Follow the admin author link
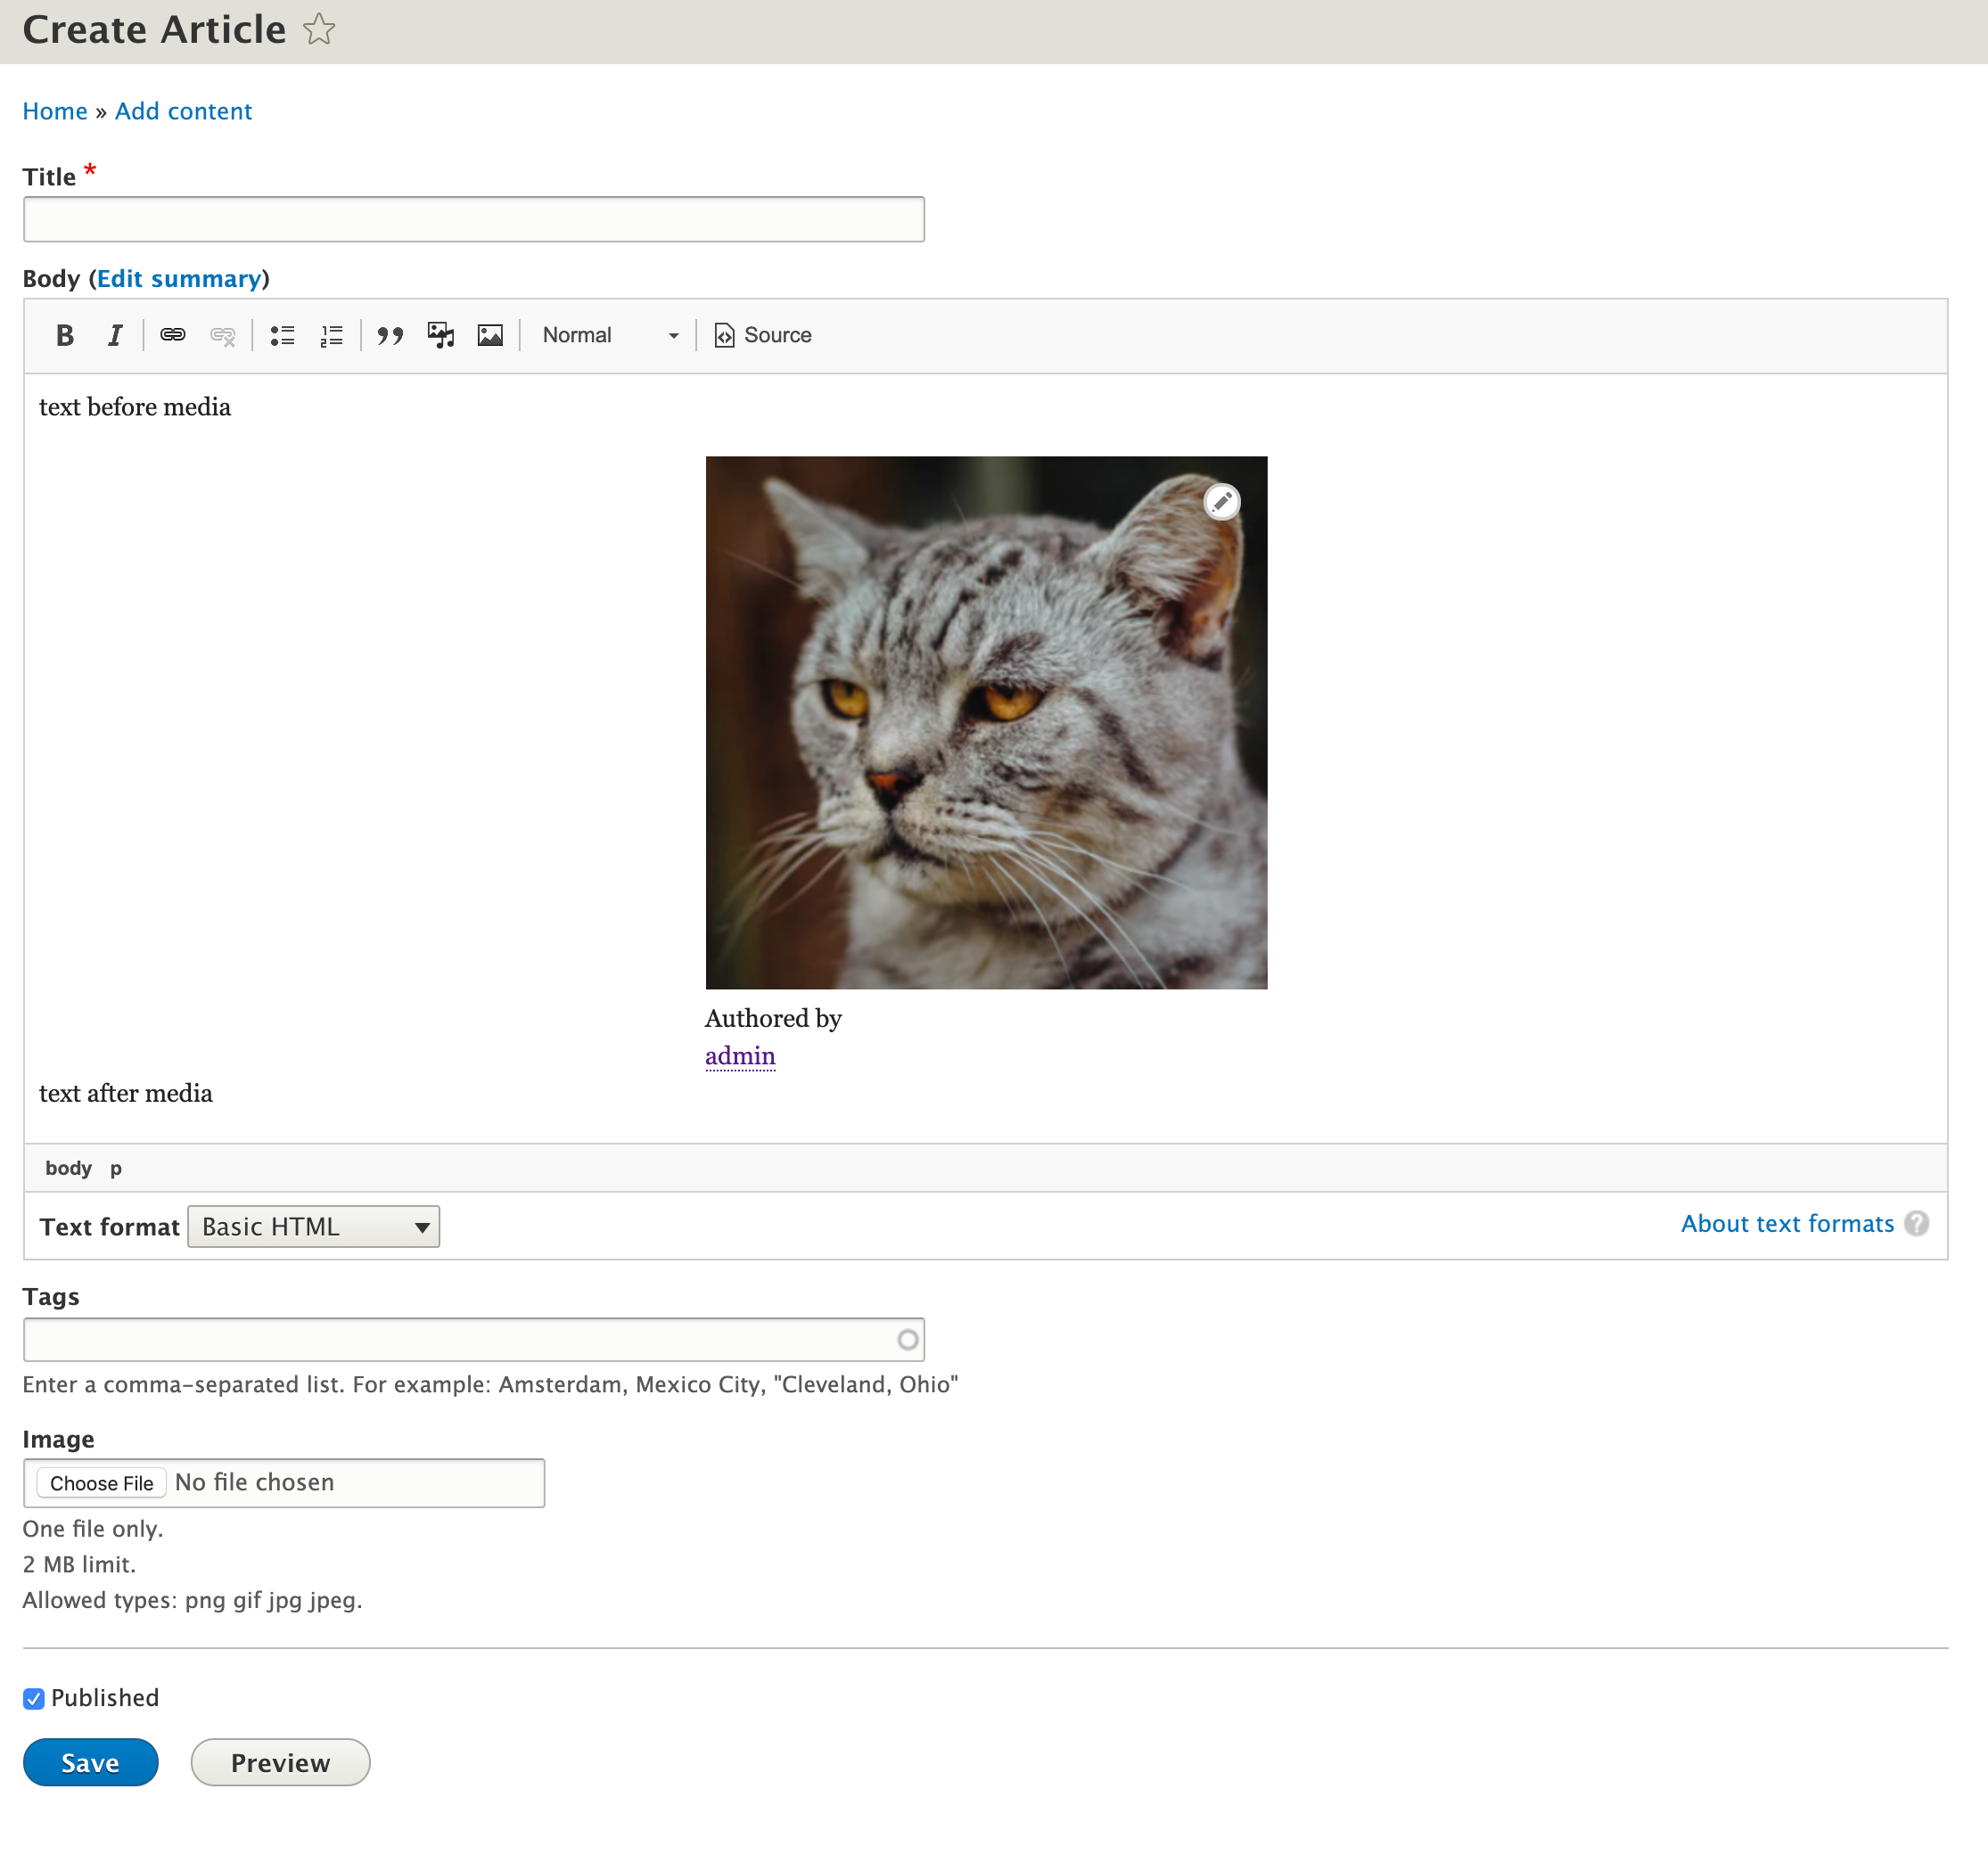1988x1863 pixels. [740, 1055]
